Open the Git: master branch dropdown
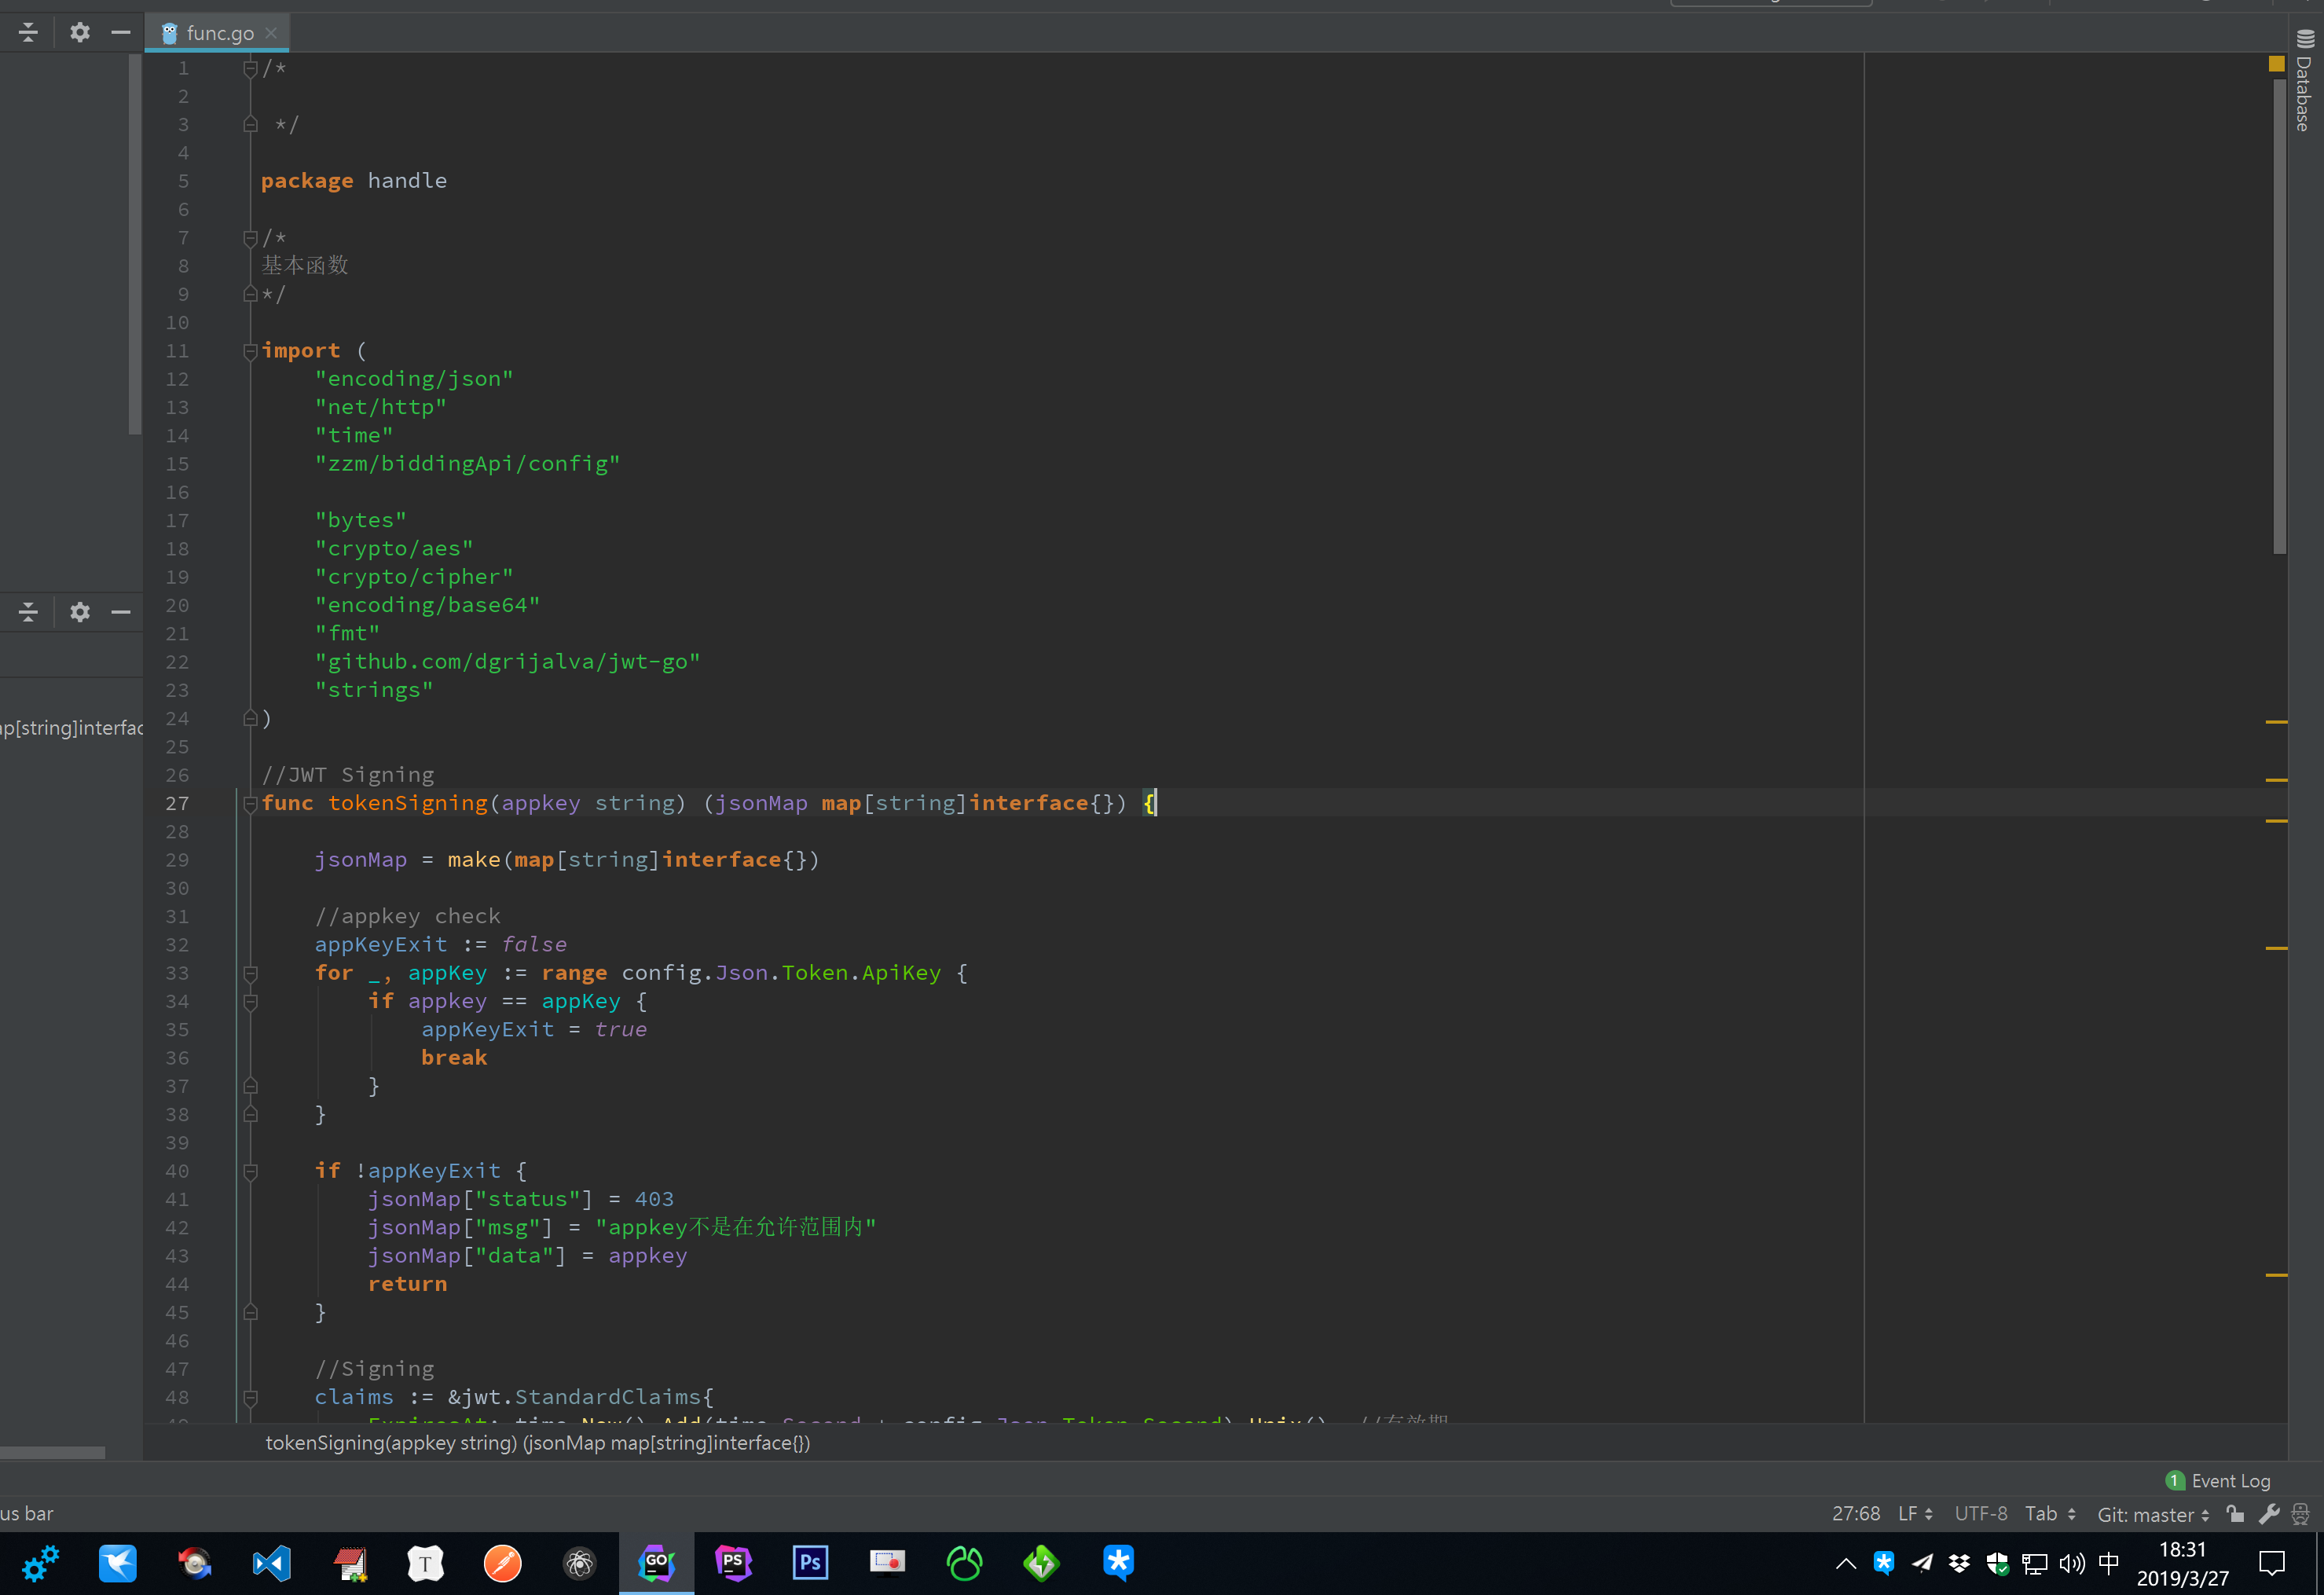 pyautogui.click(x=2152, y=1514)
